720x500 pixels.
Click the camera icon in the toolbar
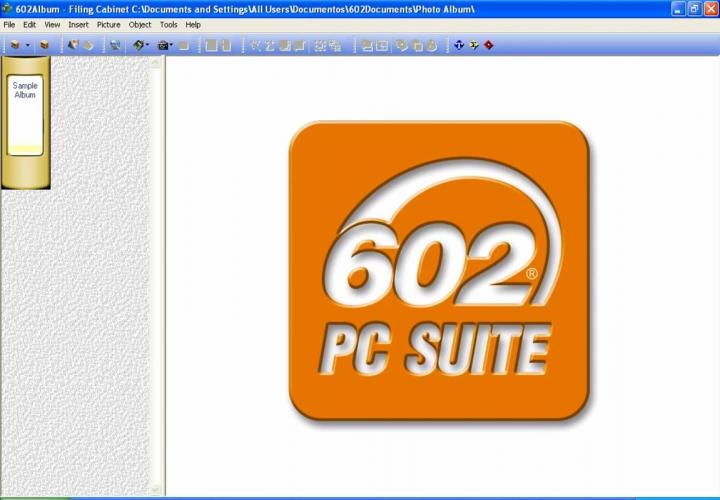point(163,45)
